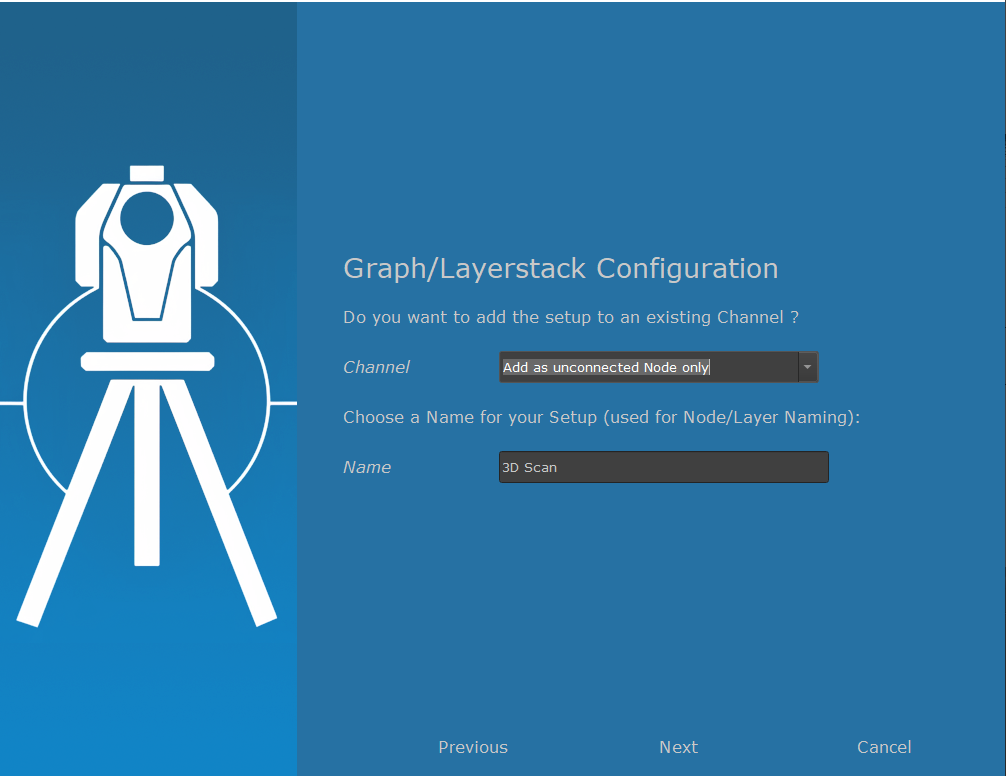The image size is (1006, 776).
Task: Click the 'add the setup to an existing Channel' question
Action: pyautogui.click(x=570, y=317)
